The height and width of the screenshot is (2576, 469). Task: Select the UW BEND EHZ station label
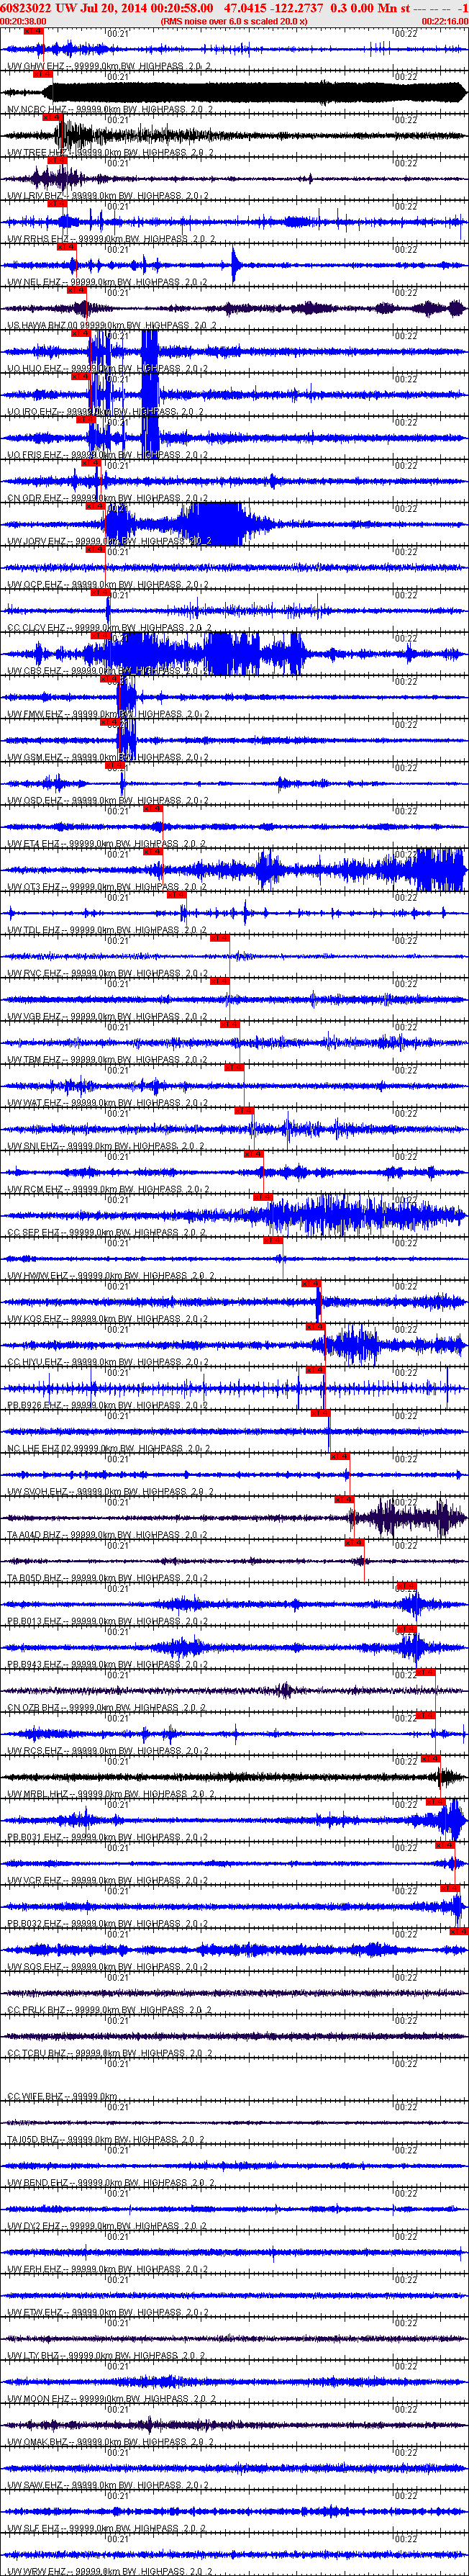110,2182
